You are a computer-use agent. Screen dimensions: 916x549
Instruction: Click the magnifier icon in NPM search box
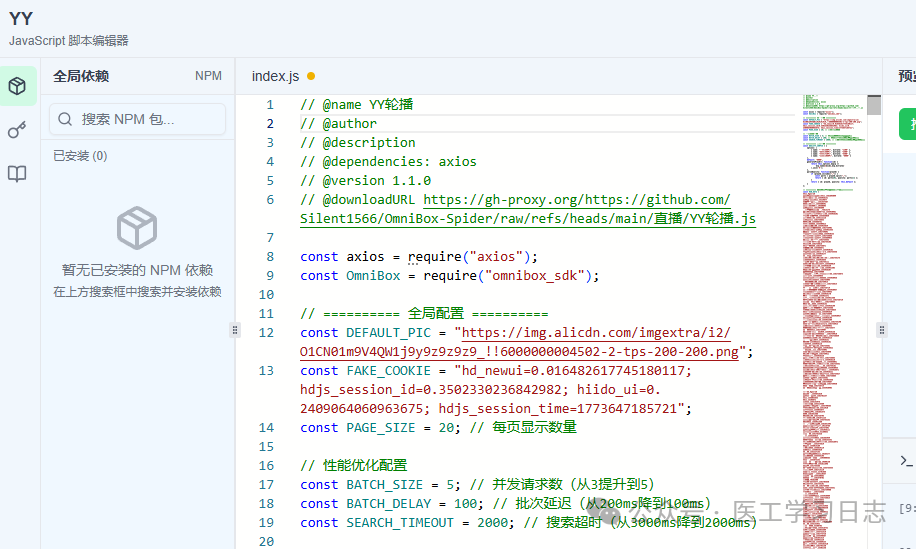tap(66, 119)
